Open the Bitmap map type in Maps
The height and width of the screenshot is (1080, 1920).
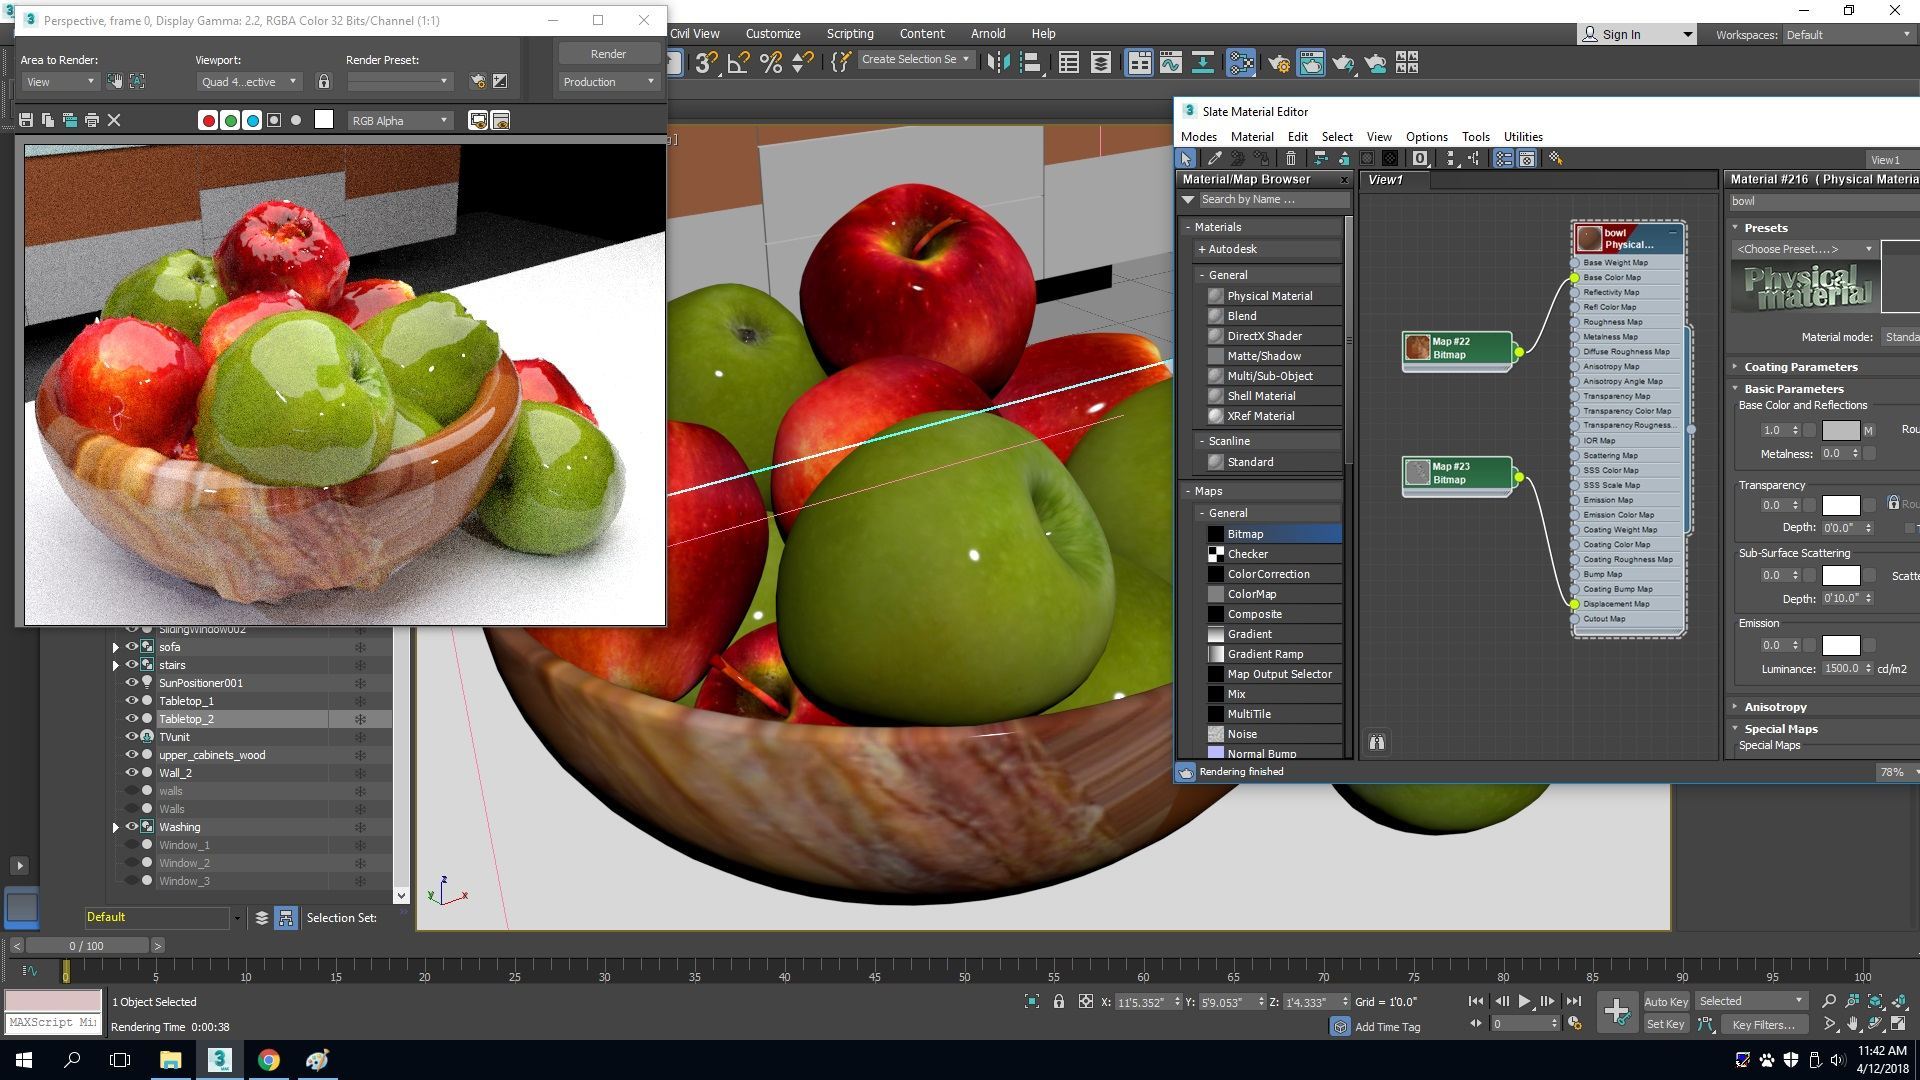click(1244, 533)
